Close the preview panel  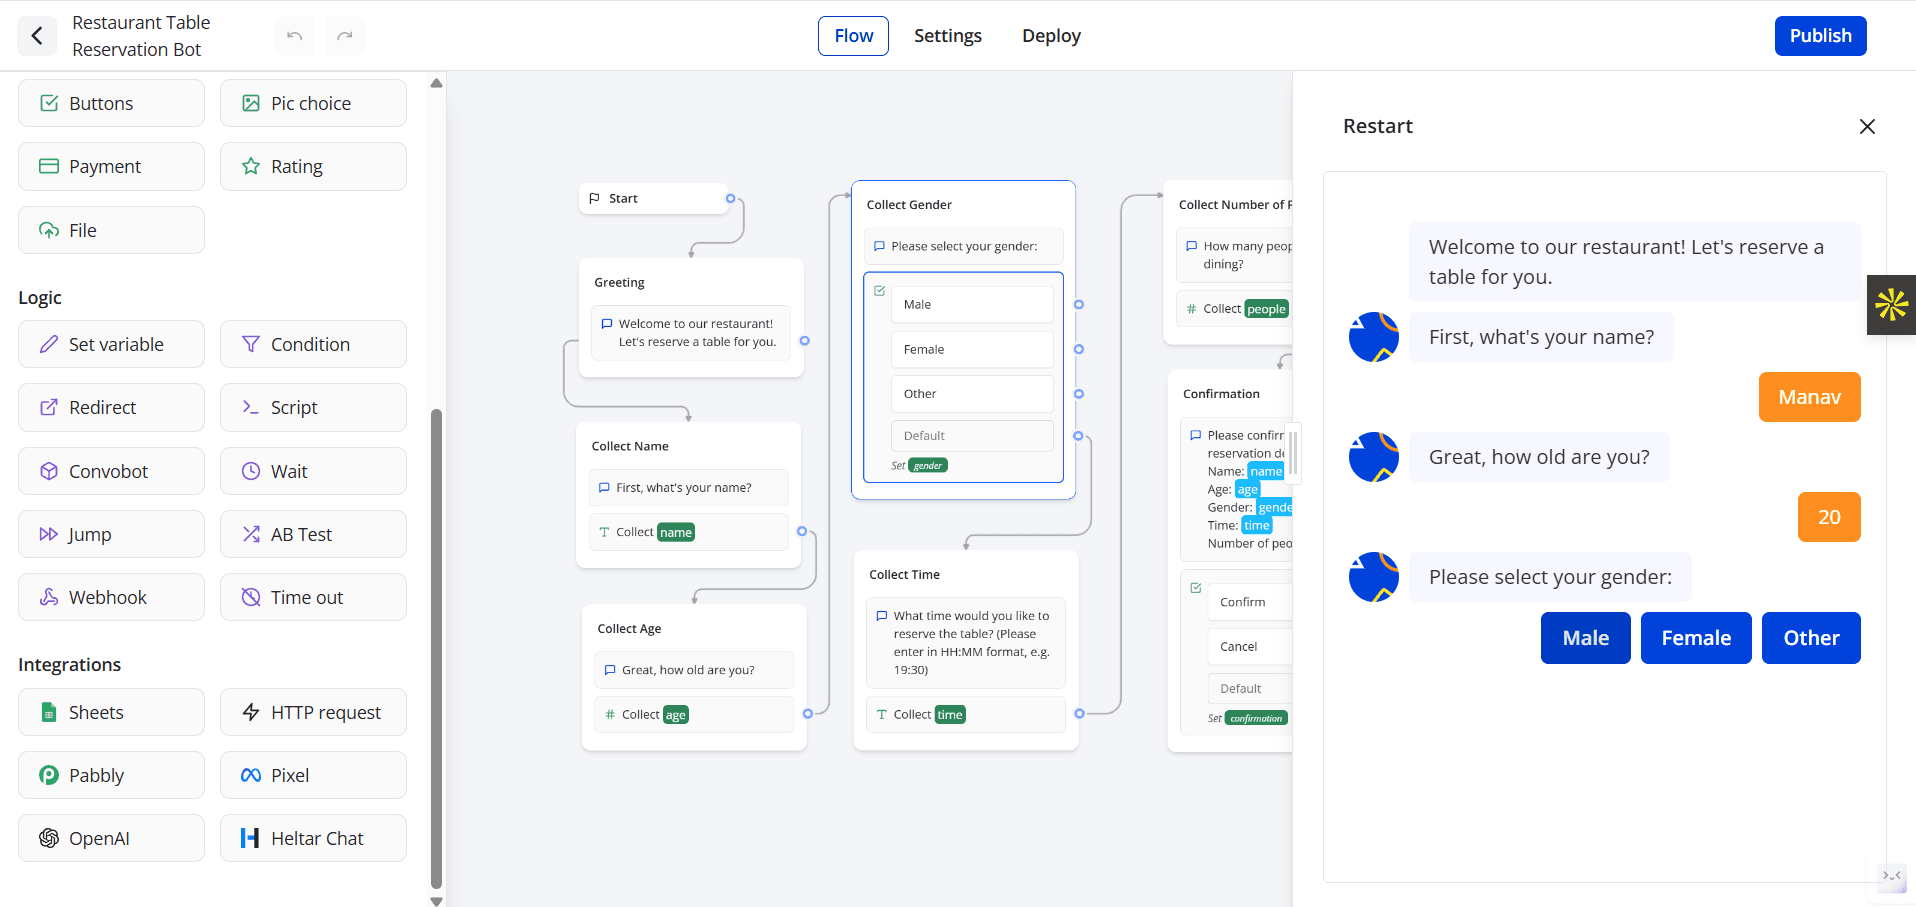tap(1866, 126)
